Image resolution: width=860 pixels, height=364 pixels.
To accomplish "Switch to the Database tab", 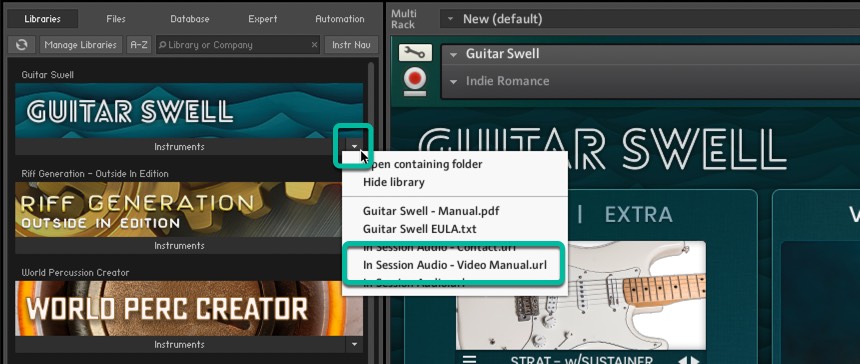I will [x=190, y=19].
